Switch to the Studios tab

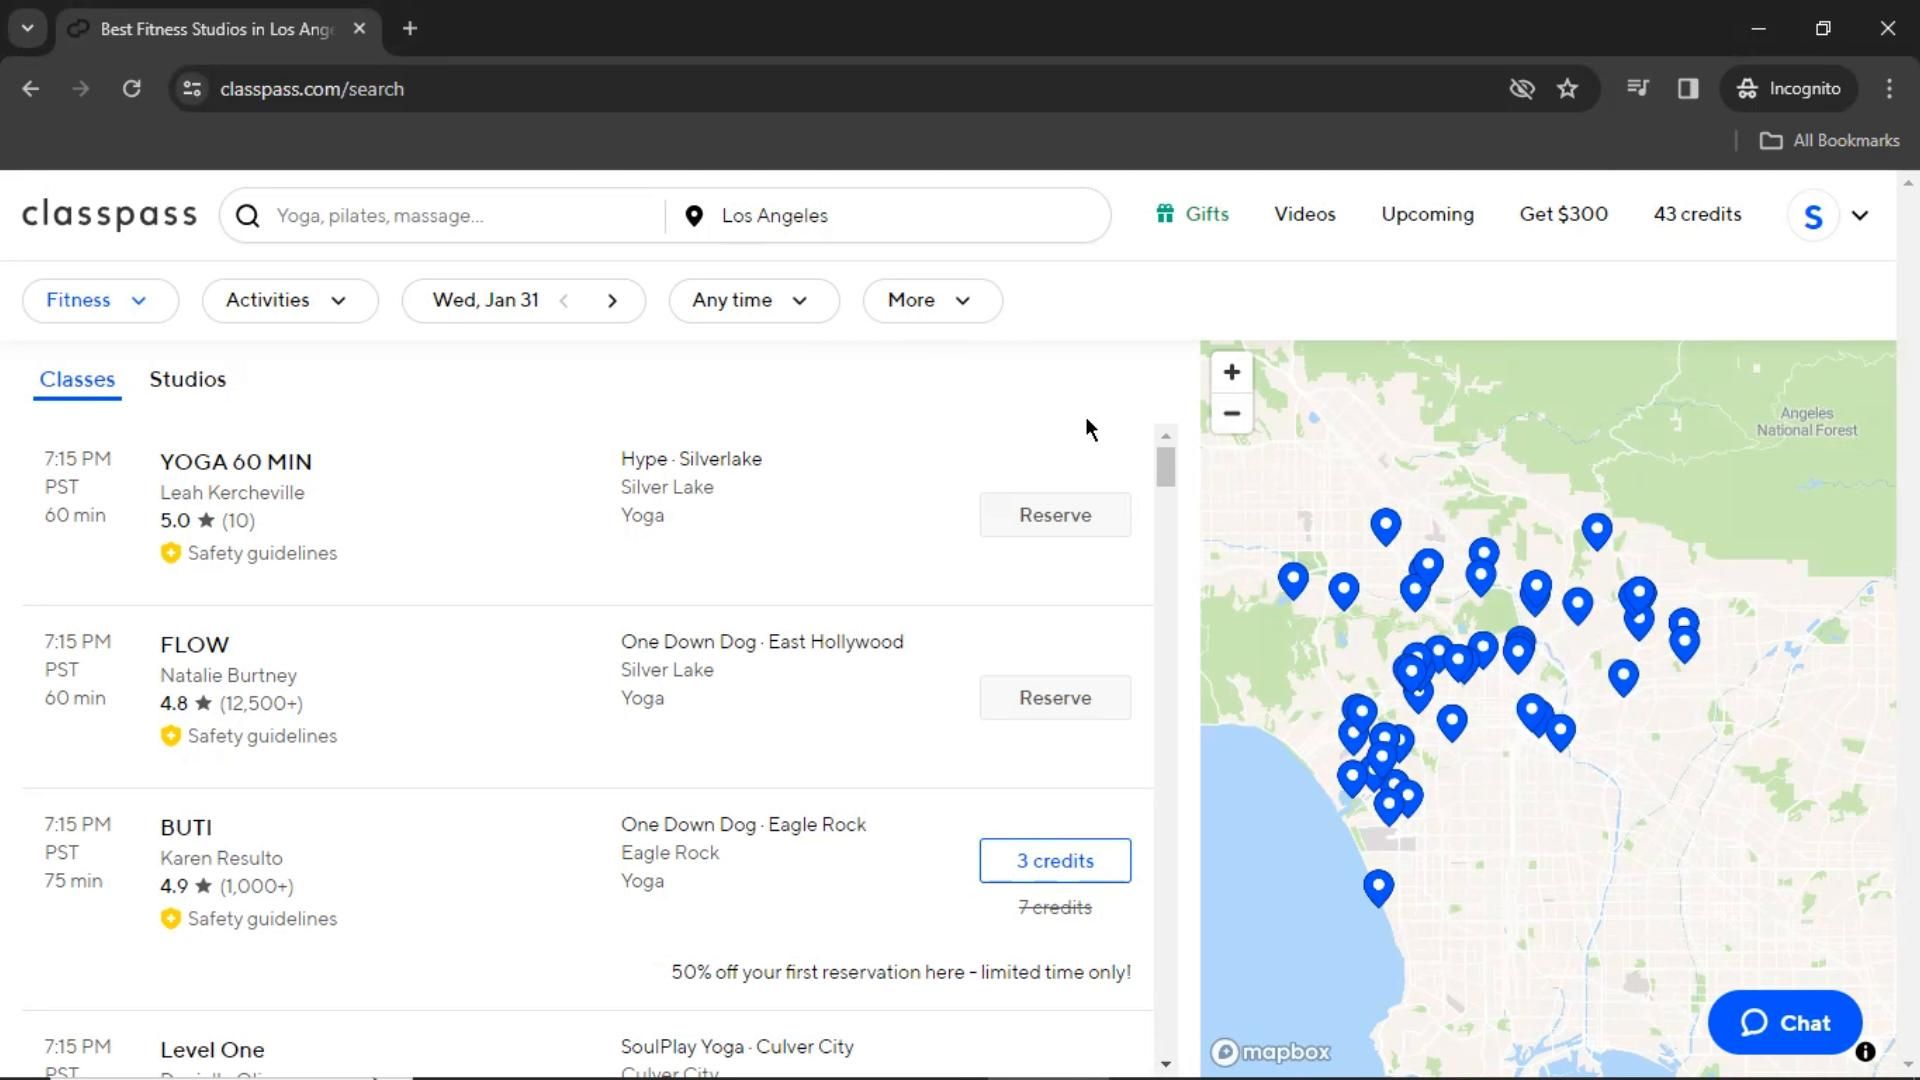coord(188,380)
